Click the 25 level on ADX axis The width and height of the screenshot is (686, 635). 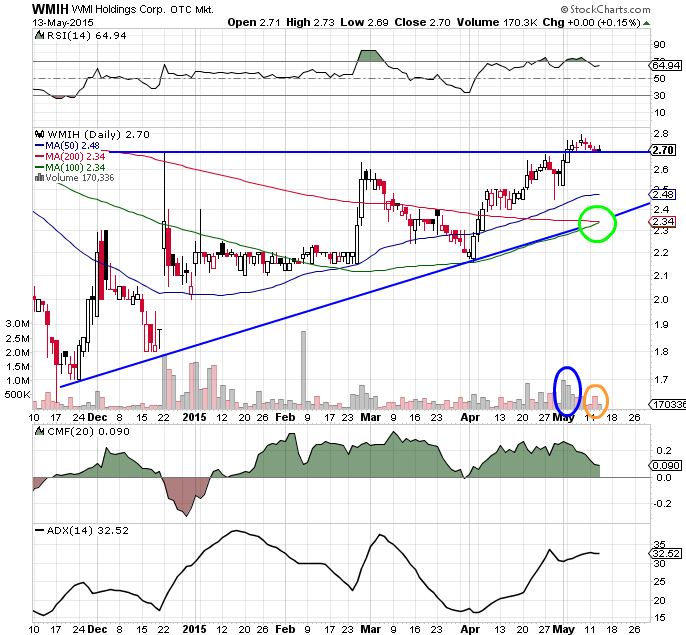tap(659, 582)
